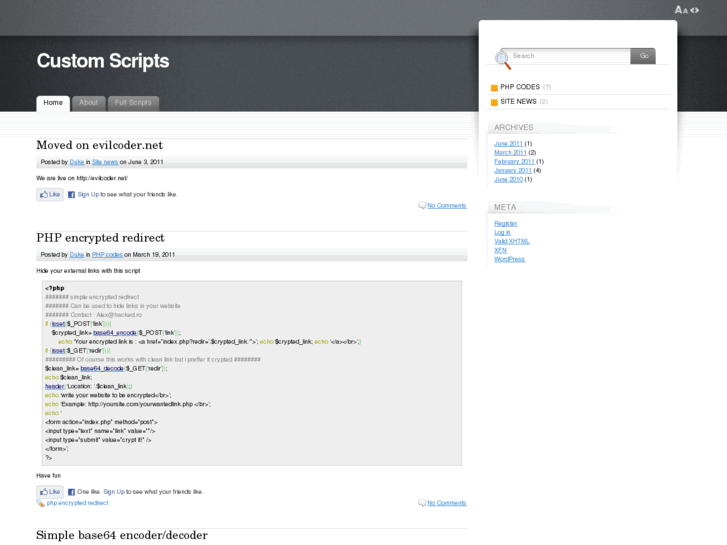The width and height of the screenshot is (727, 545).
Task: Go to the Home tab
Action: [x=53, y=103]
